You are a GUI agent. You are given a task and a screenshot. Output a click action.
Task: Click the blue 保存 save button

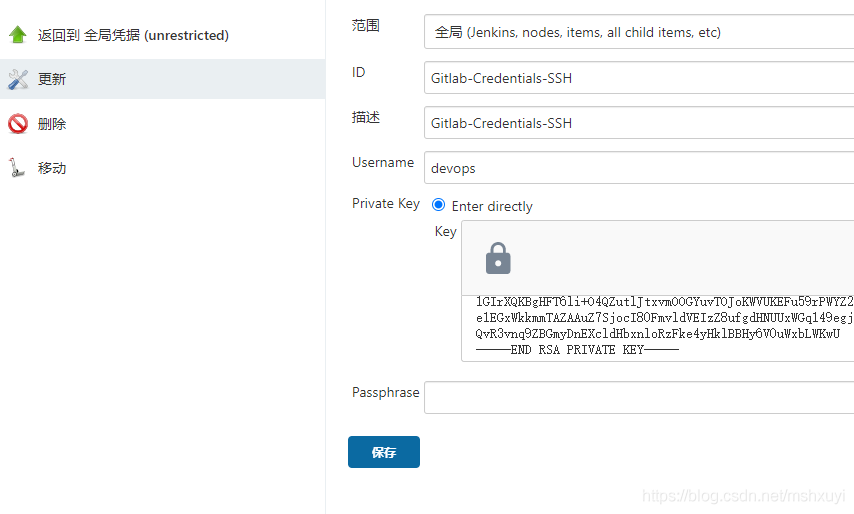click(384, 452)
